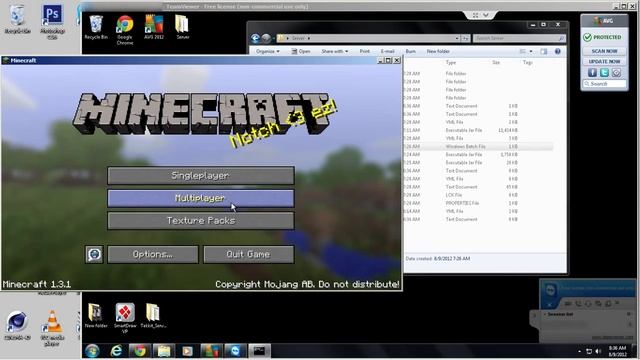
Task: Click the Explorer back arrow button
Action: tap(256, 38)
